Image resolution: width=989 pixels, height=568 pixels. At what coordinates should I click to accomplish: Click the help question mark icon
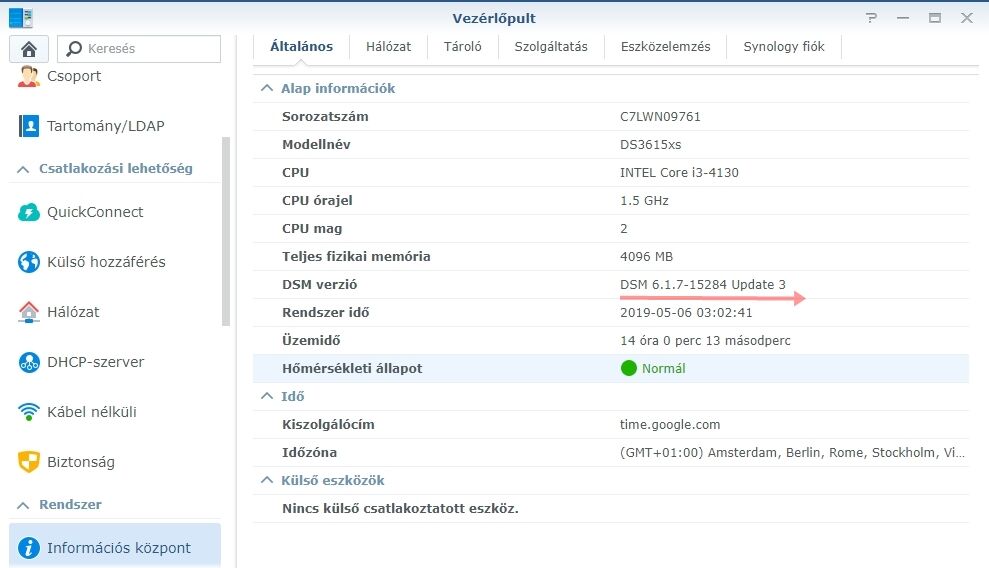click(x=872, y=18)
